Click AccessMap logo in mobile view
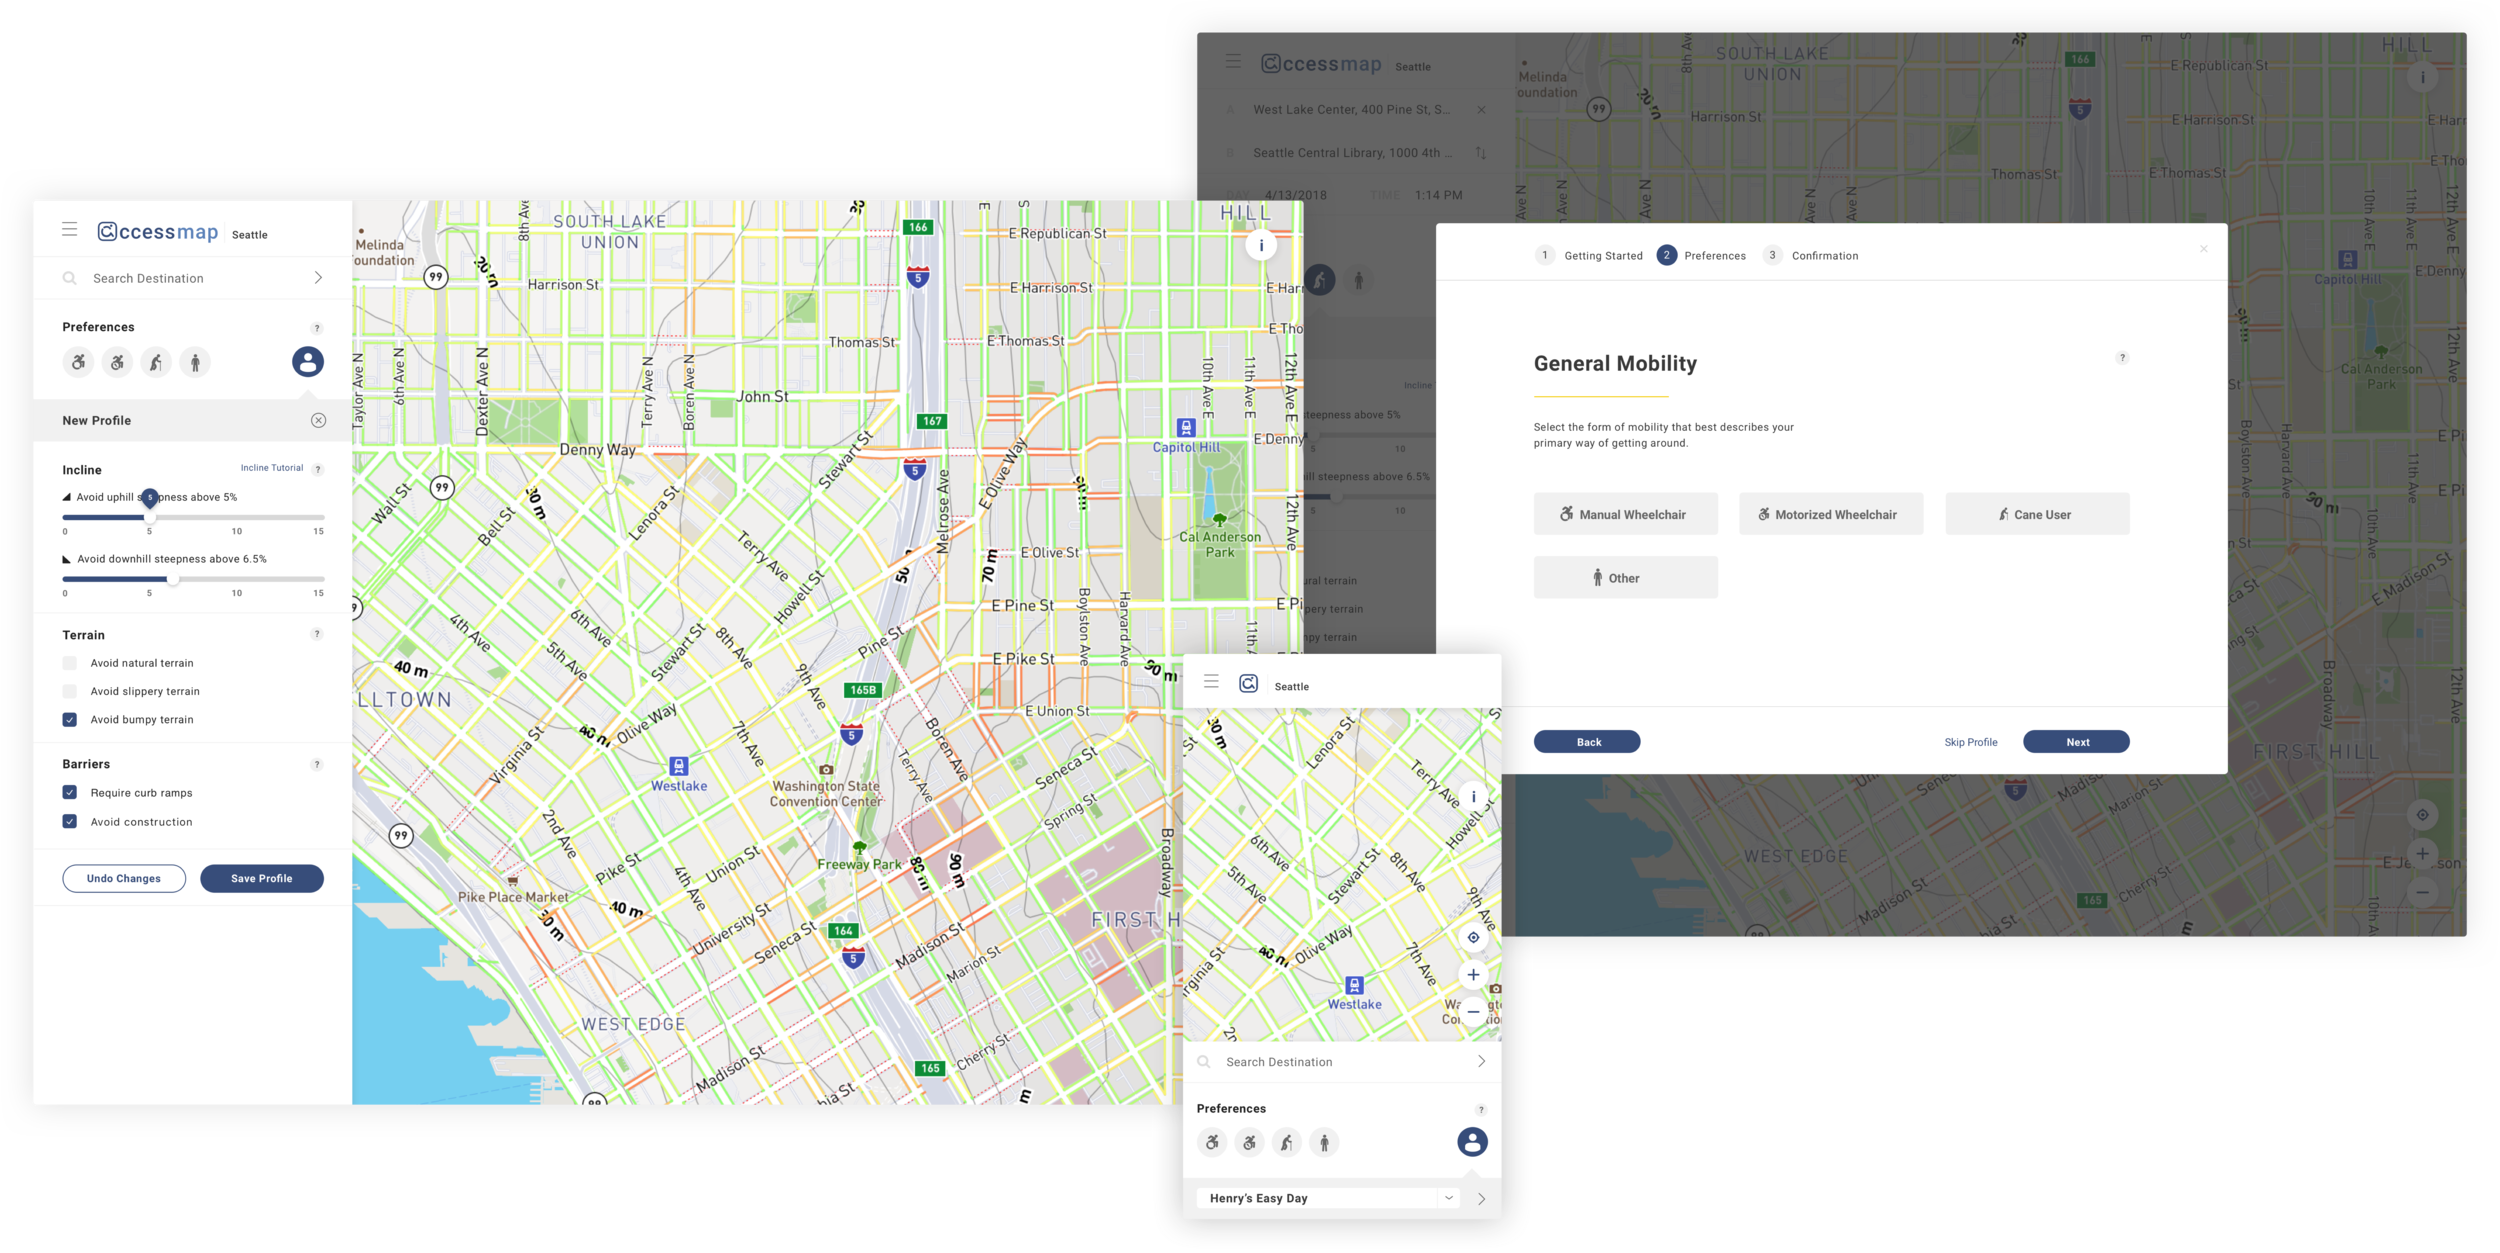The width and height of the screenshot is (2500, 1253). (1248, 683)
